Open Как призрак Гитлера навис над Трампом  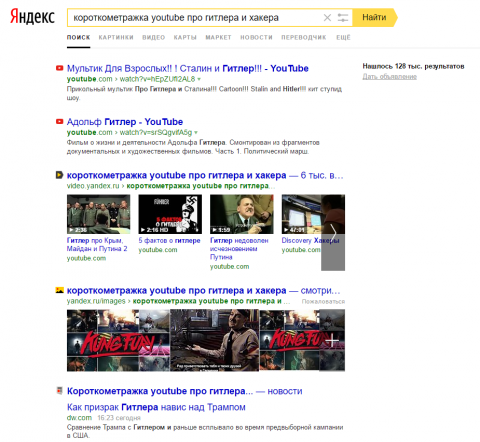156,407
